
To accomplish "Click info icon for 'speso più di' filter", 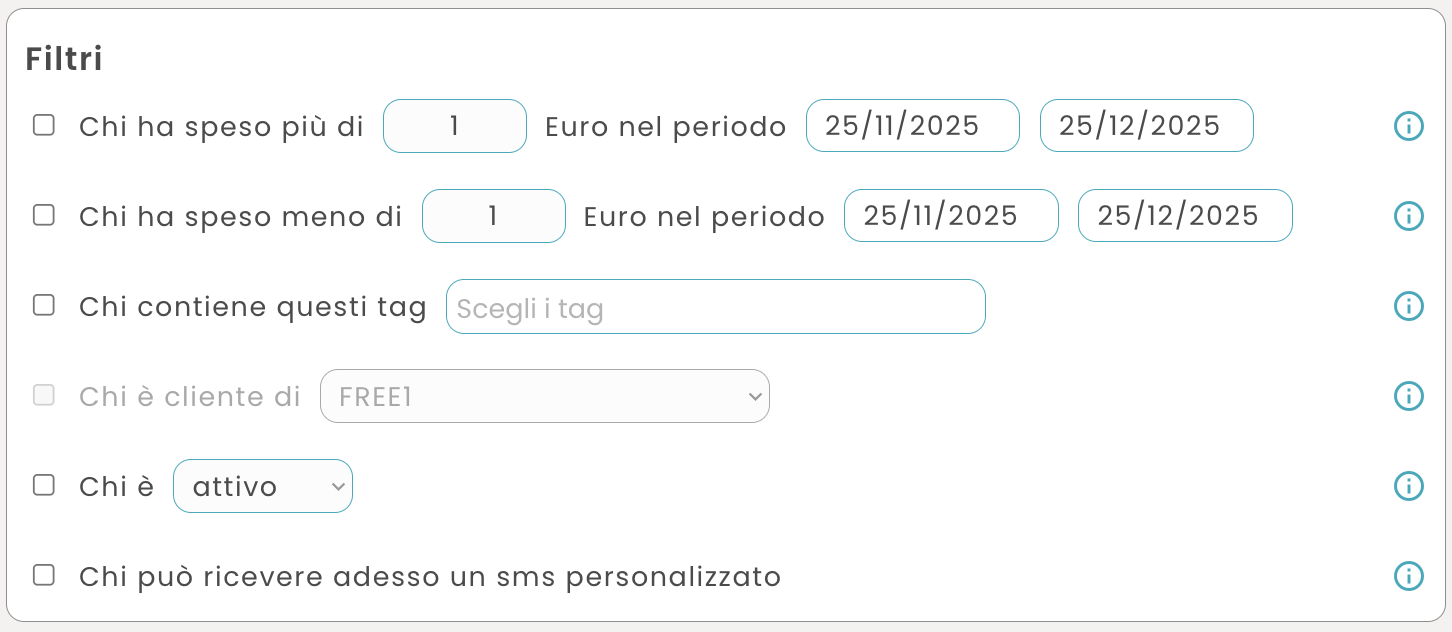I will (1408, 126).
